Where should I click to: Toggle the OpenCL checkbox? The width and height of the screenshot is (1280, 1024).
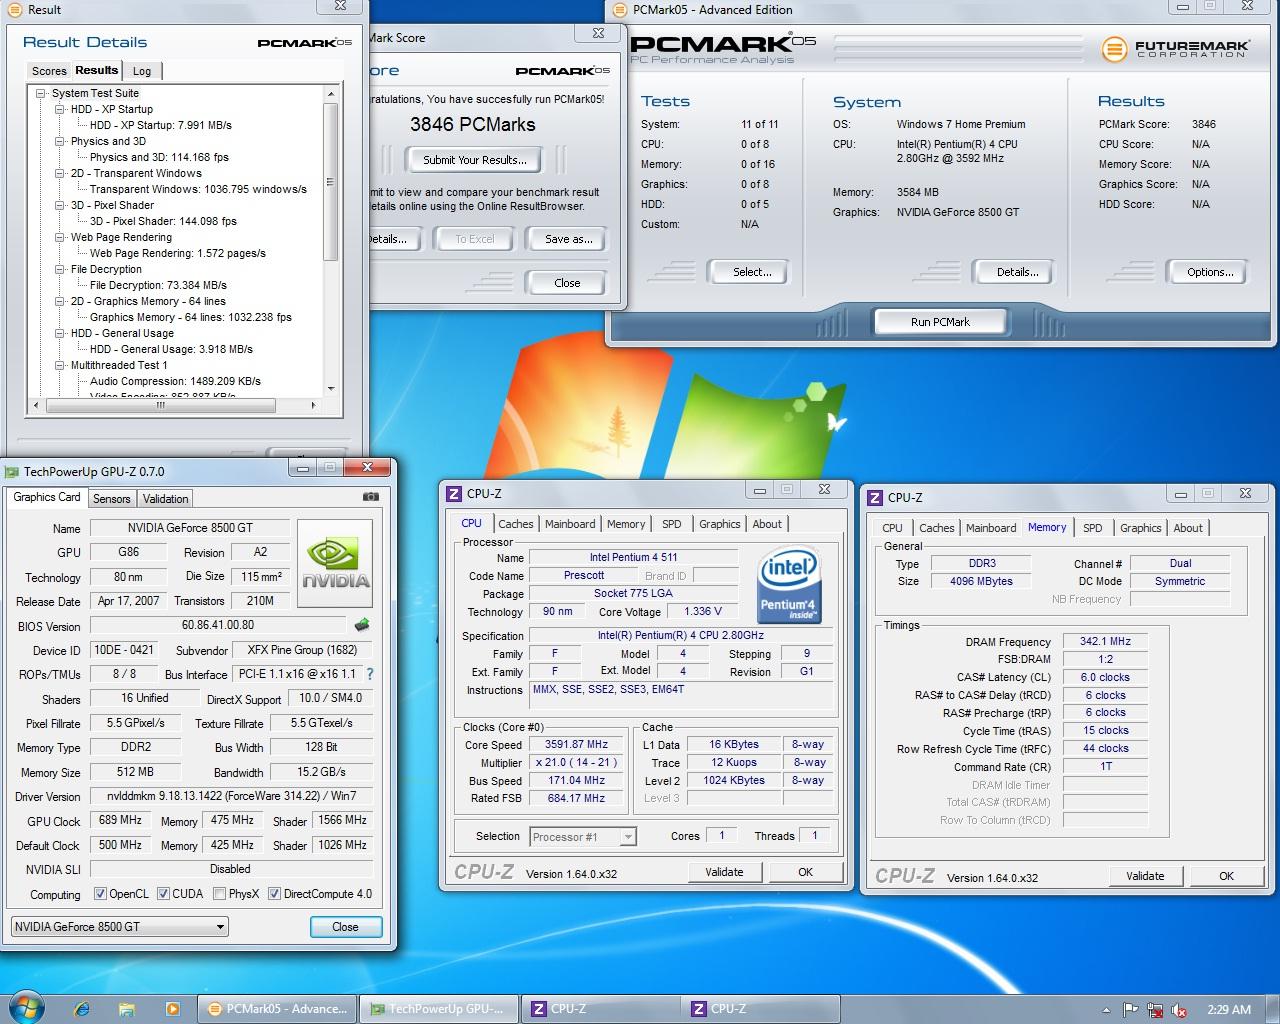click(100, 894)
